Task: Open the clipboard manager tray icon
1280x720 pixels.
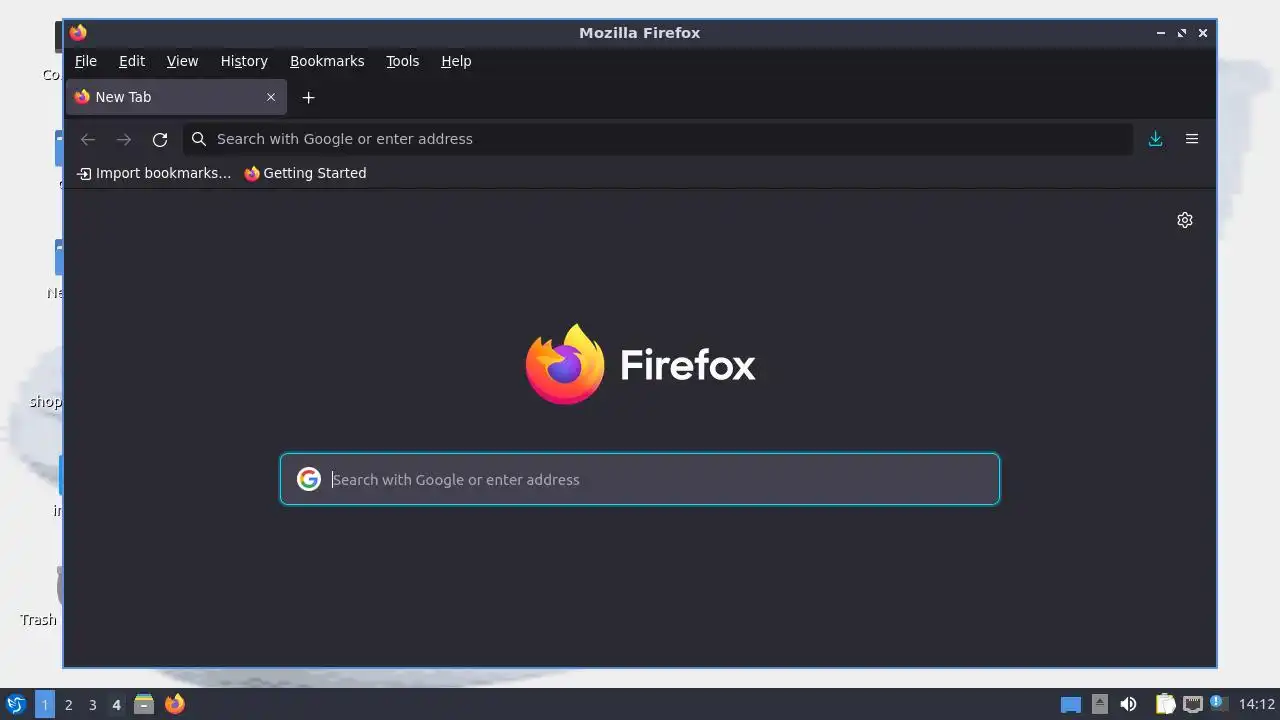Action: 1165,704
